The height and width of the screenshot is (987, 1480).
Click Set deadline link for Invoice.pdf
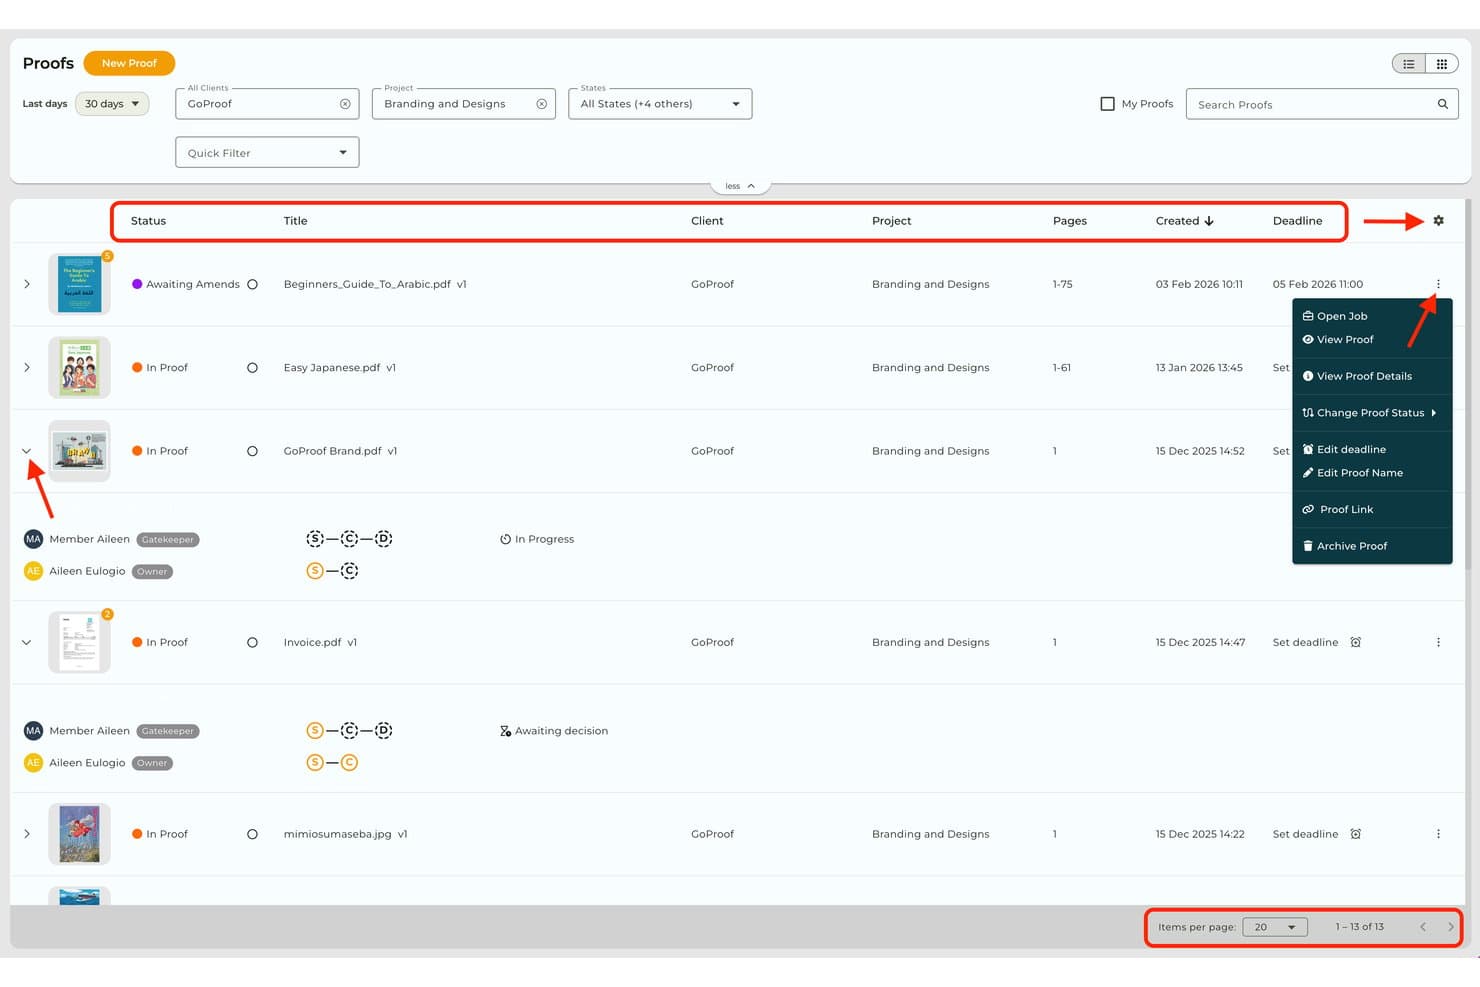1305,642
